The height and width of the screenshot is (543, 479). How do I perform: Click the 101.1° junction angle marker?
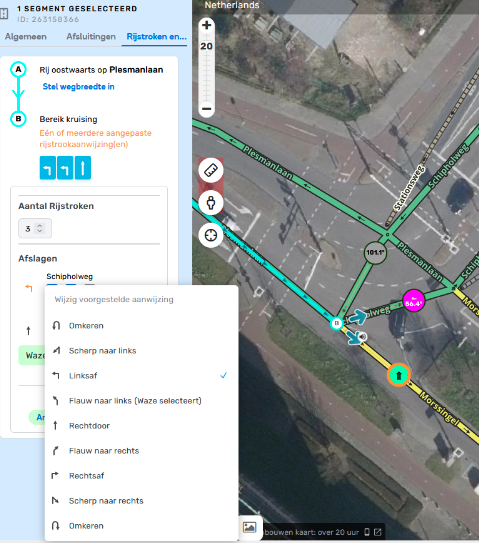[375, 252]
